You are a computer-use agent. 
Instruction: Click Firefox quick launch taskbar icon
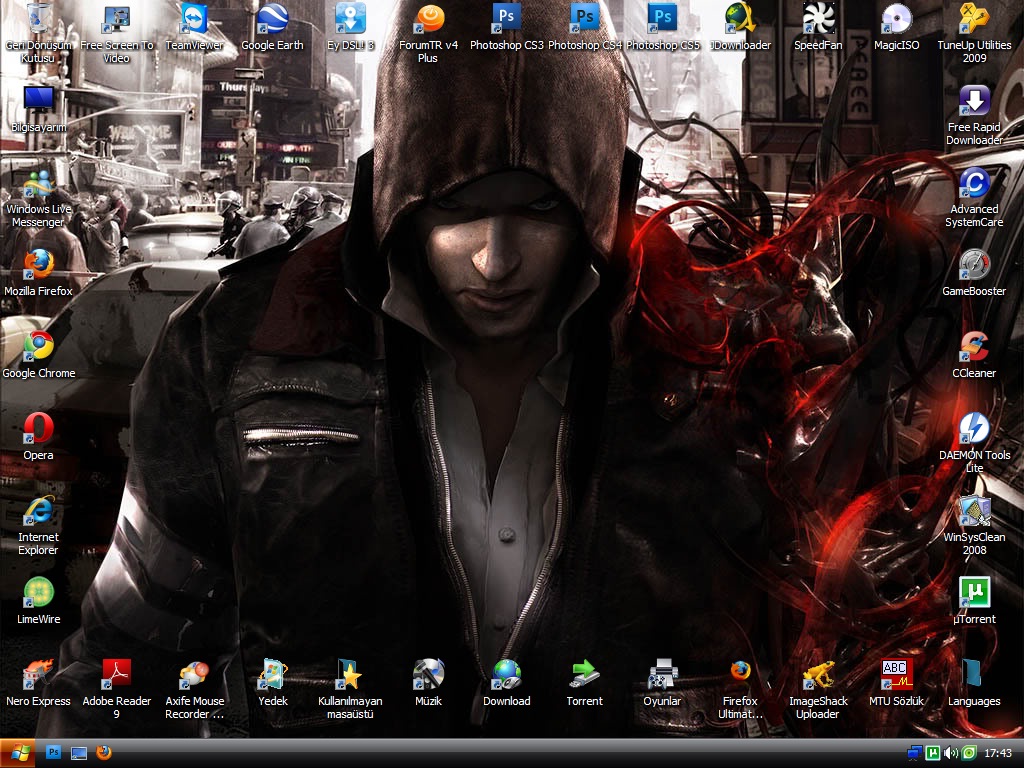coord(103,753)
